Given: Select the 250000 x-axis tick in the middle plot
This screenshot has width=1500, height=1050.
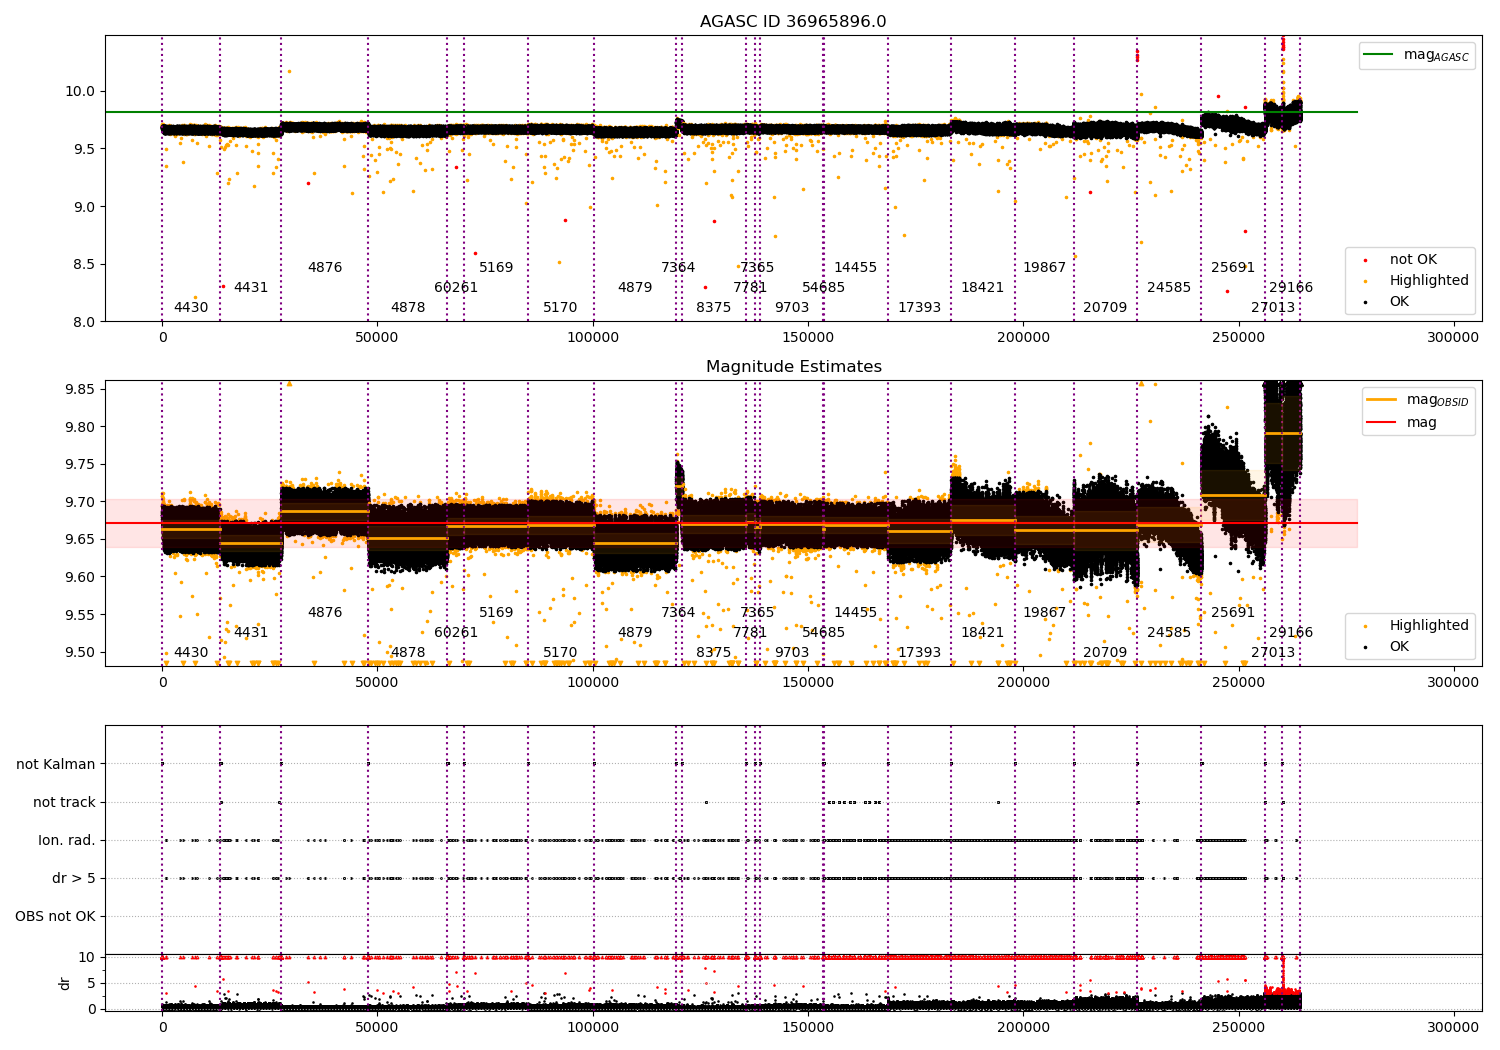Looking at the screenshot, I should pyautogui.click(x=1238, y=683).
